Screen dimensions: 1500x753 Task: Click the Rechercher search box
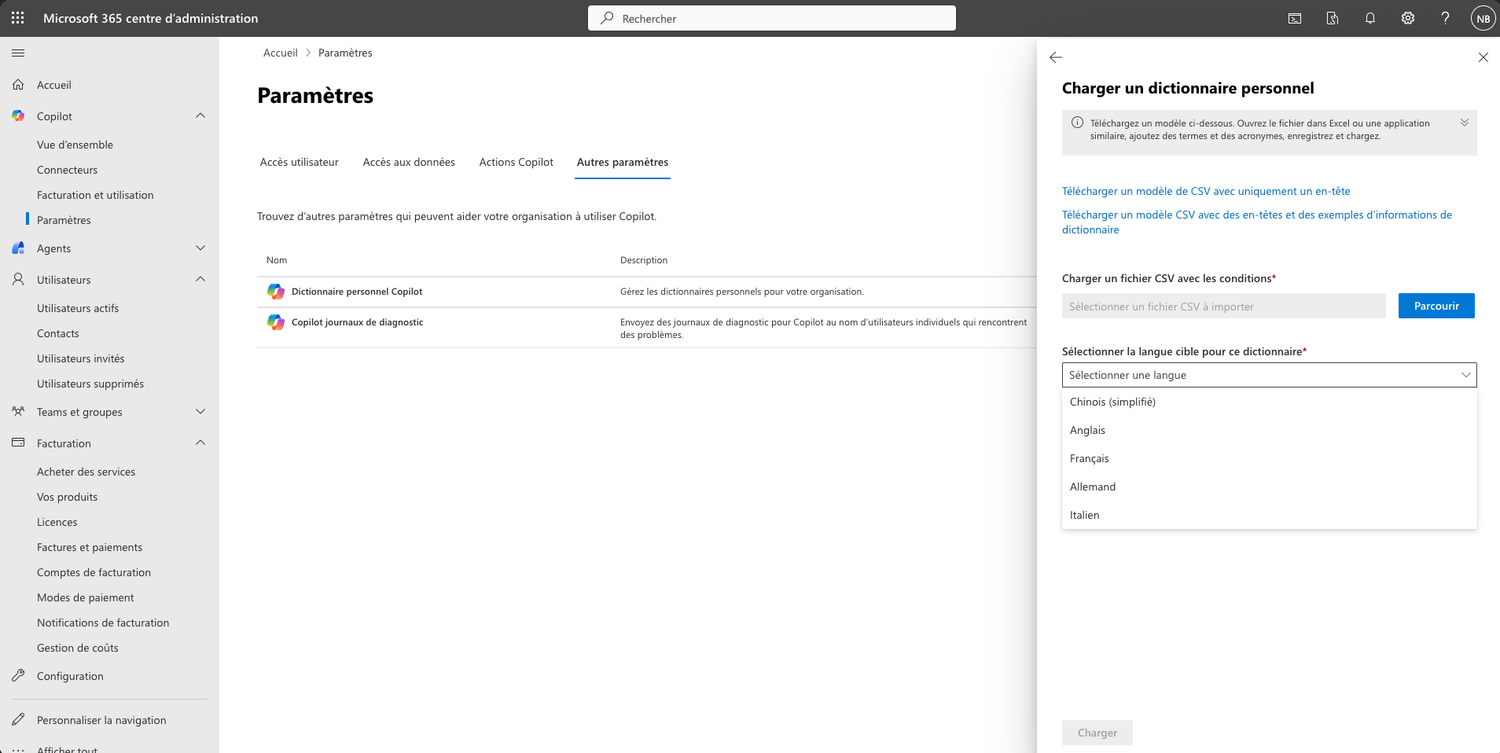pos(771,18)
